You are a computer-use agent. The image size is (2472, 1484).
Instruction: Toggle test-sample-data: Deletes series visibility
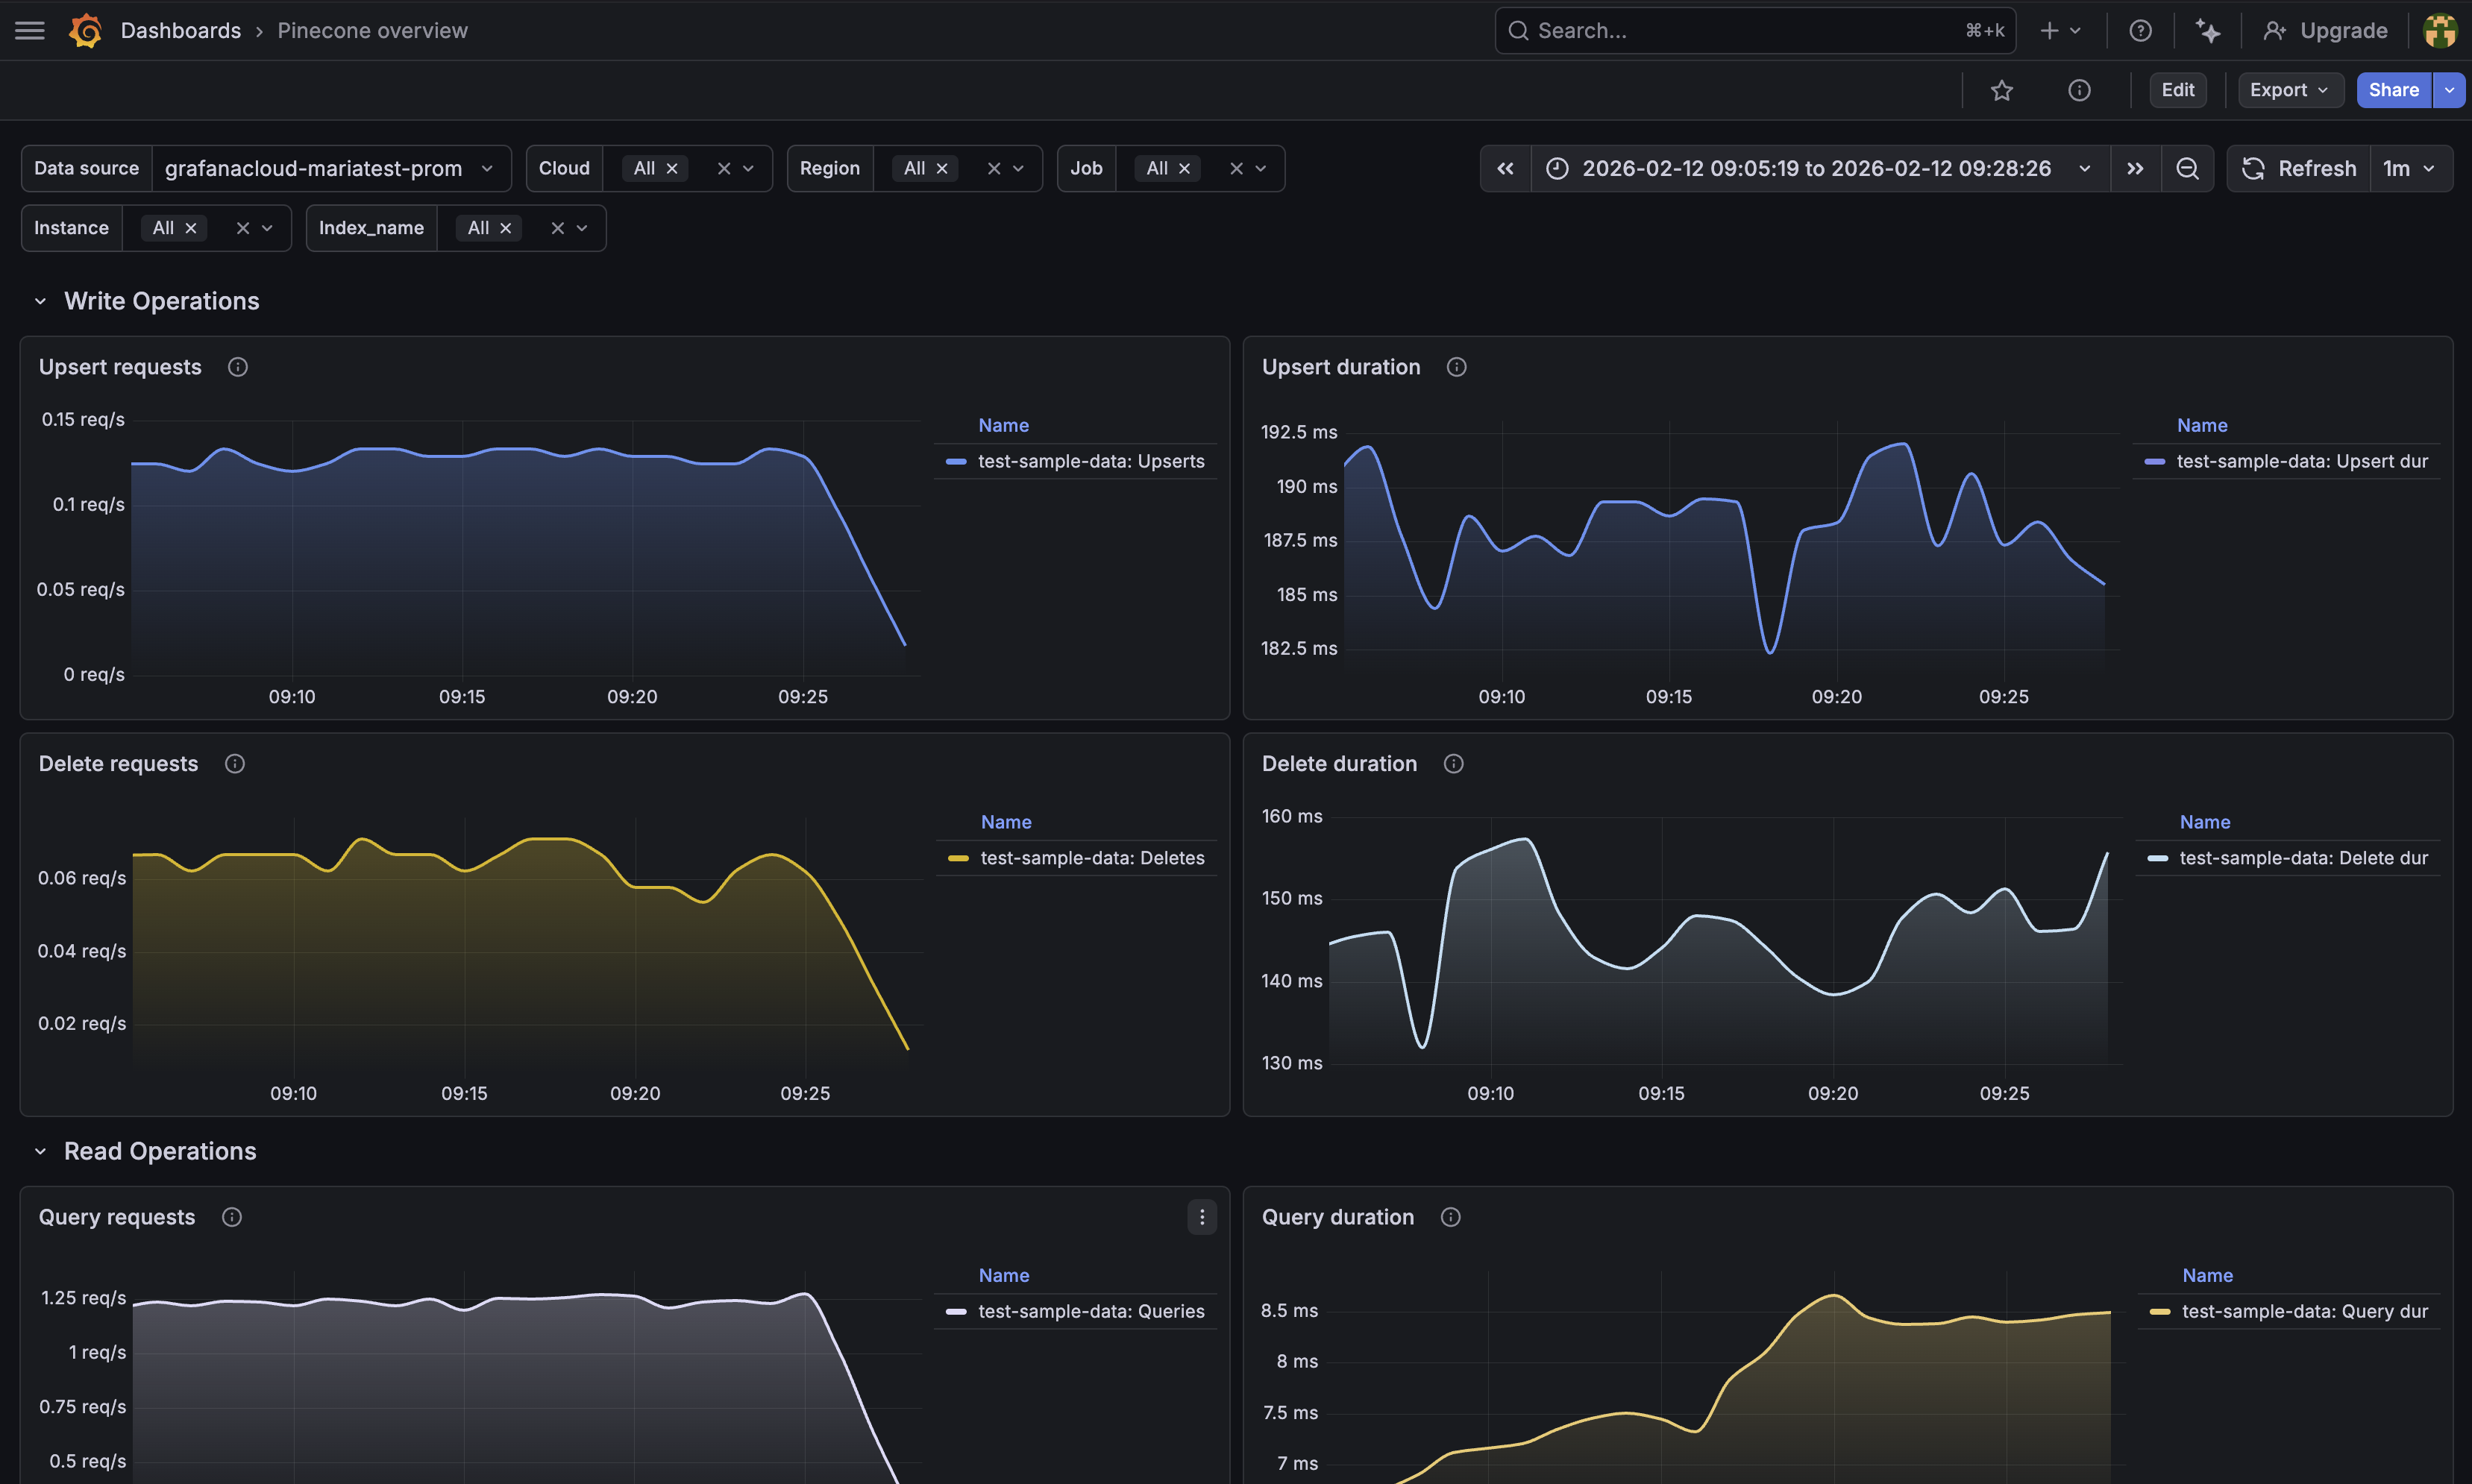pyautogui.click(x=1091, y=858)
